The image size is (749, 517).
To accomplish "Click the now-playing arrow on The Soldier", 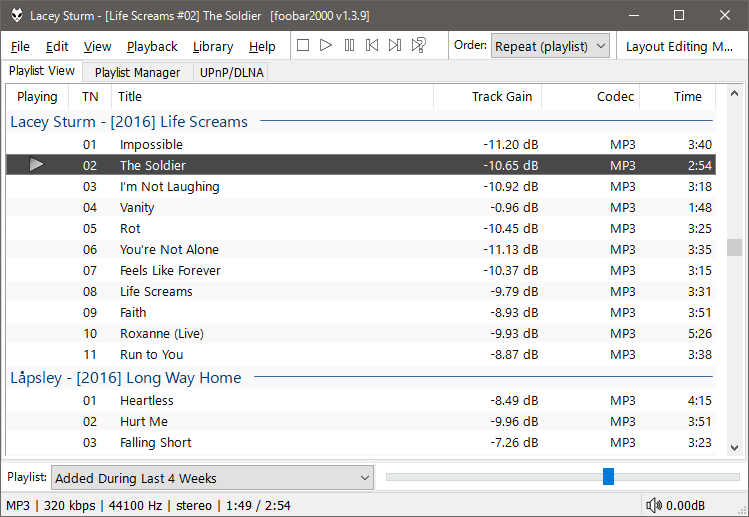I will [x=36, y=165].
